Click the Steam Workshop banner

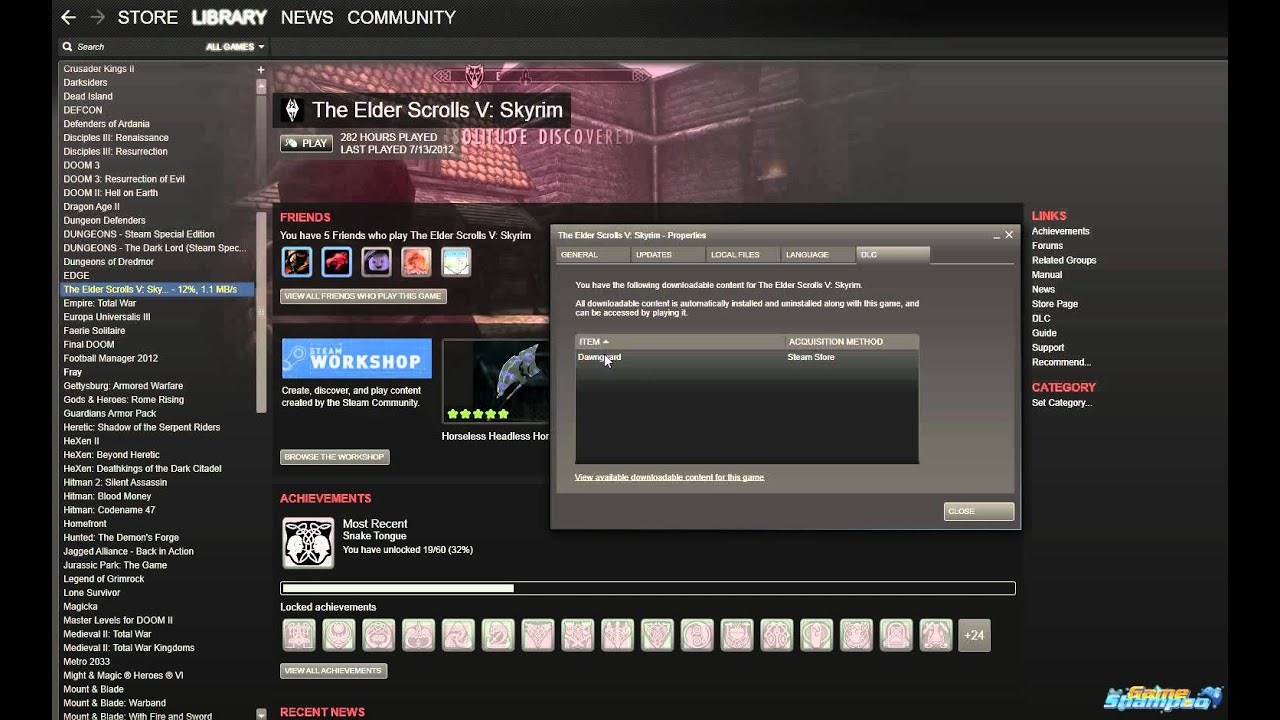point(357,359)
